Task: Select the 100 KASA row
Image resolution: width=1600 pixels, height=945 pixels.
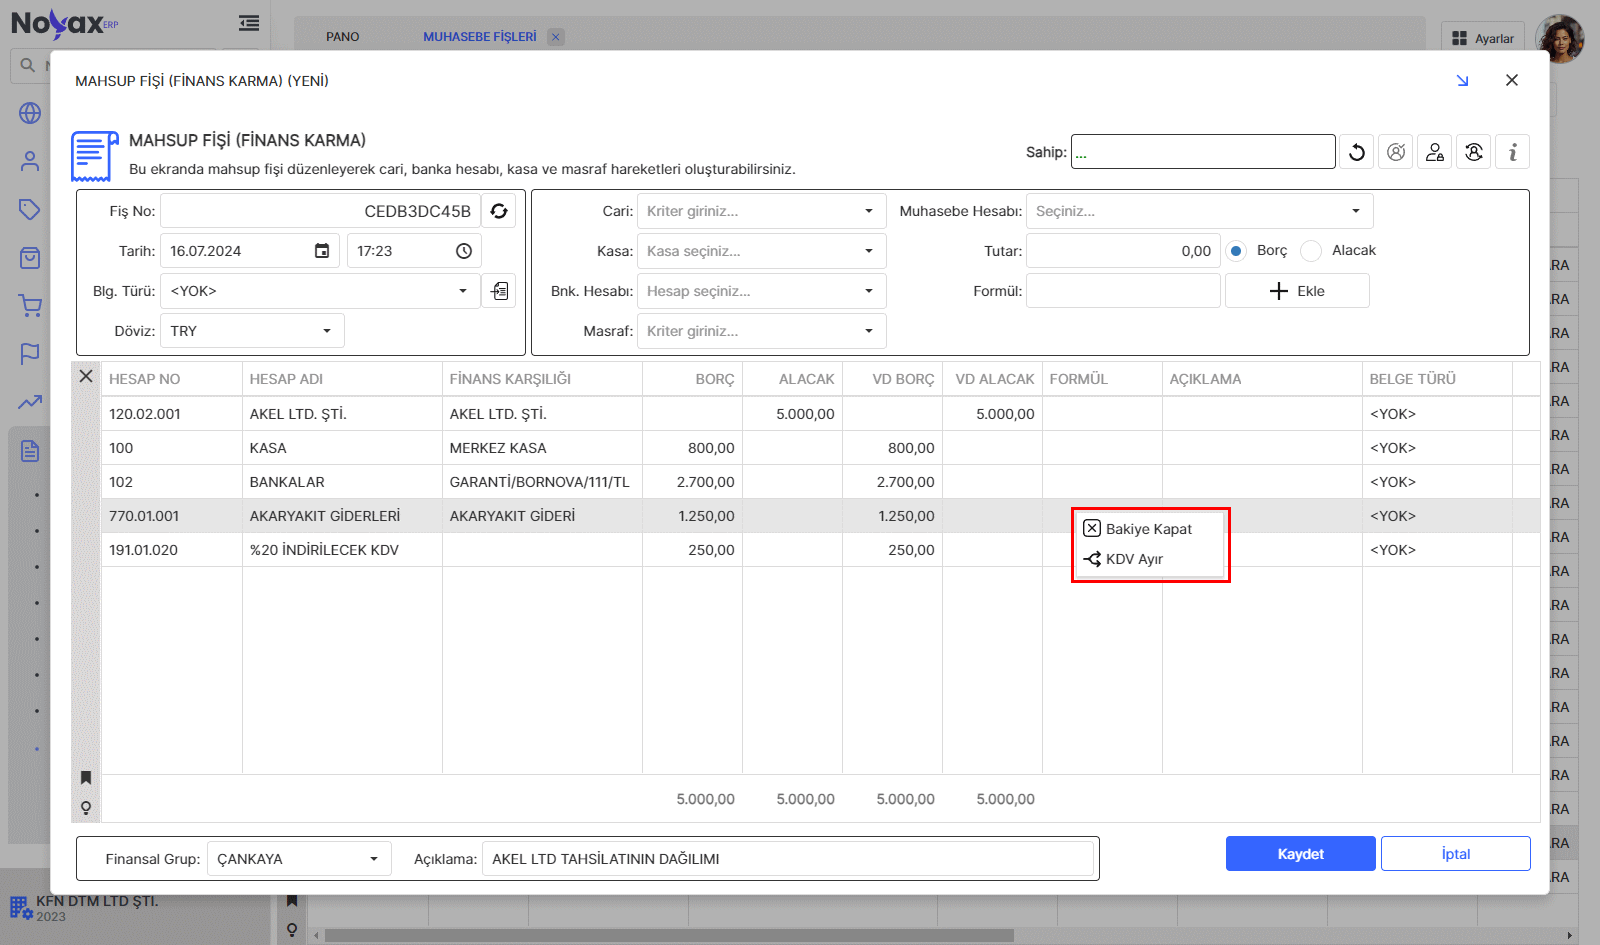Action: tap(820, 448)
